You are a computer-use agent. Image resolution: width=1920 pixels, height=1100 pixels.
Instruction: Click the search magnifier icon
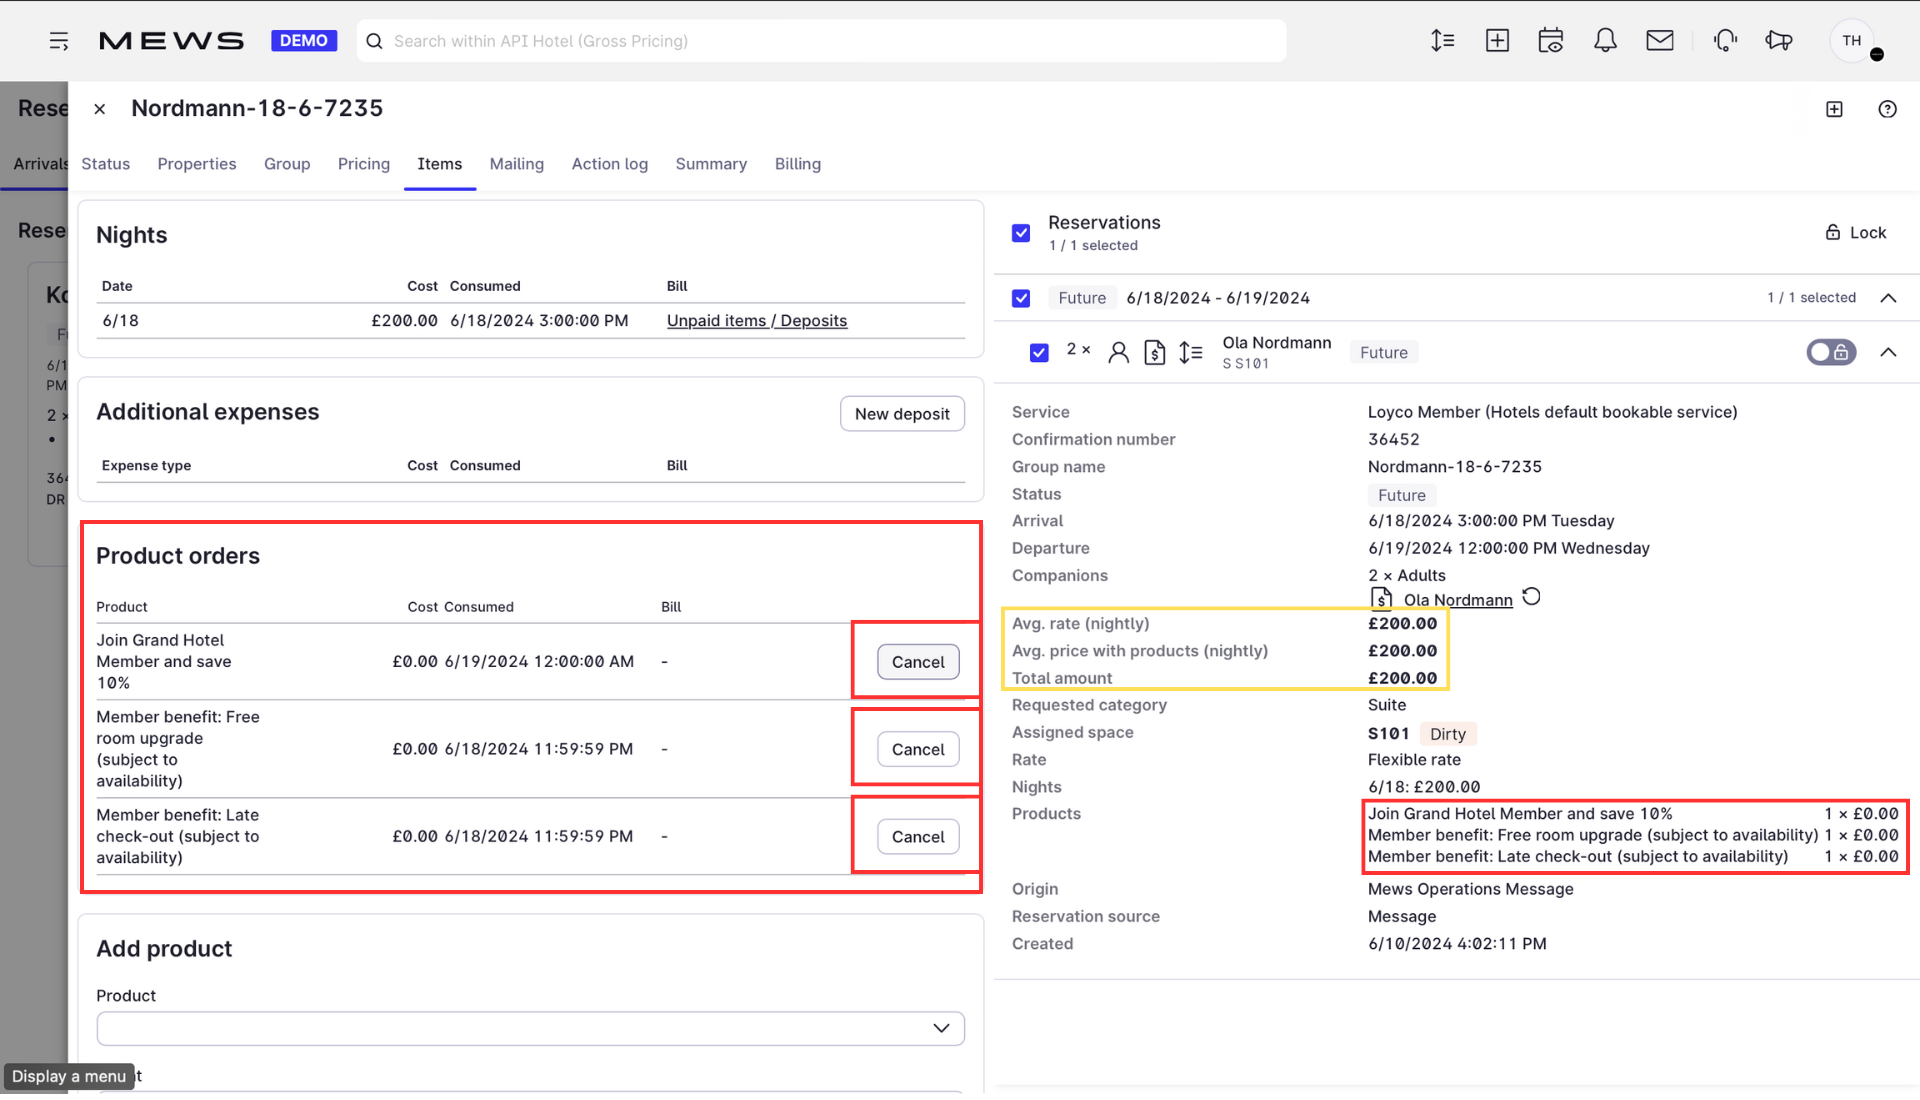(375, 41)
